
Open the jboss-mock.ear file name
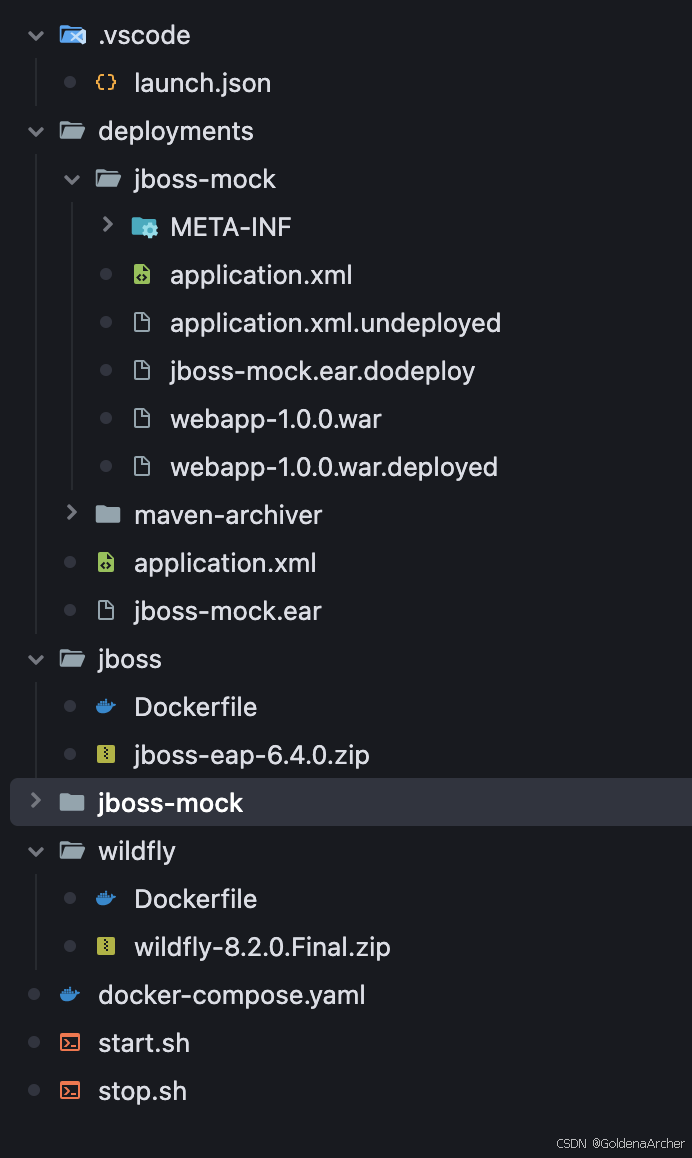tap(227, 611)
